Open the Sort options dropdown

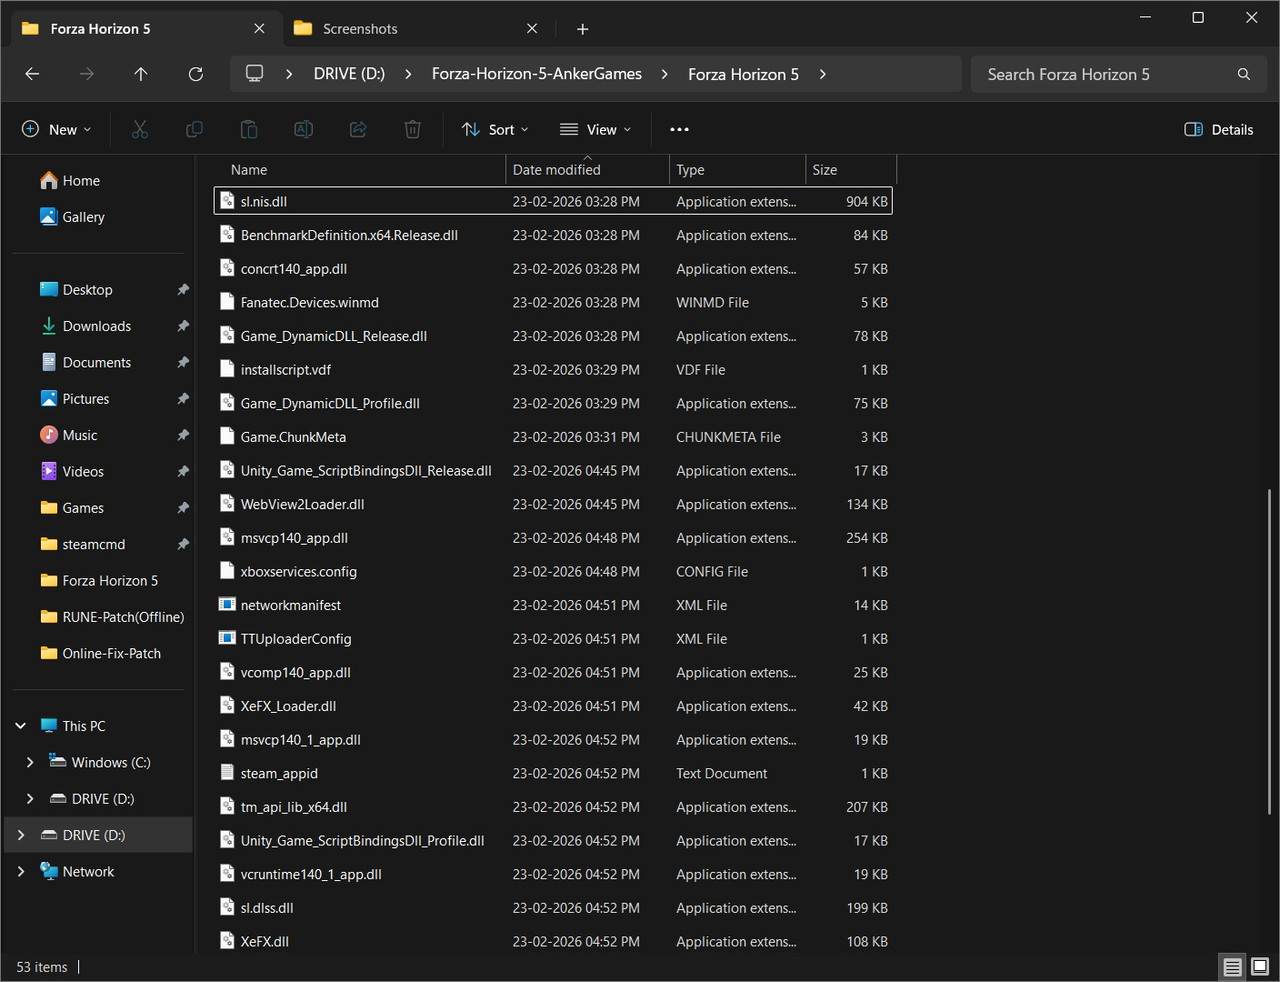coord(496,129)
